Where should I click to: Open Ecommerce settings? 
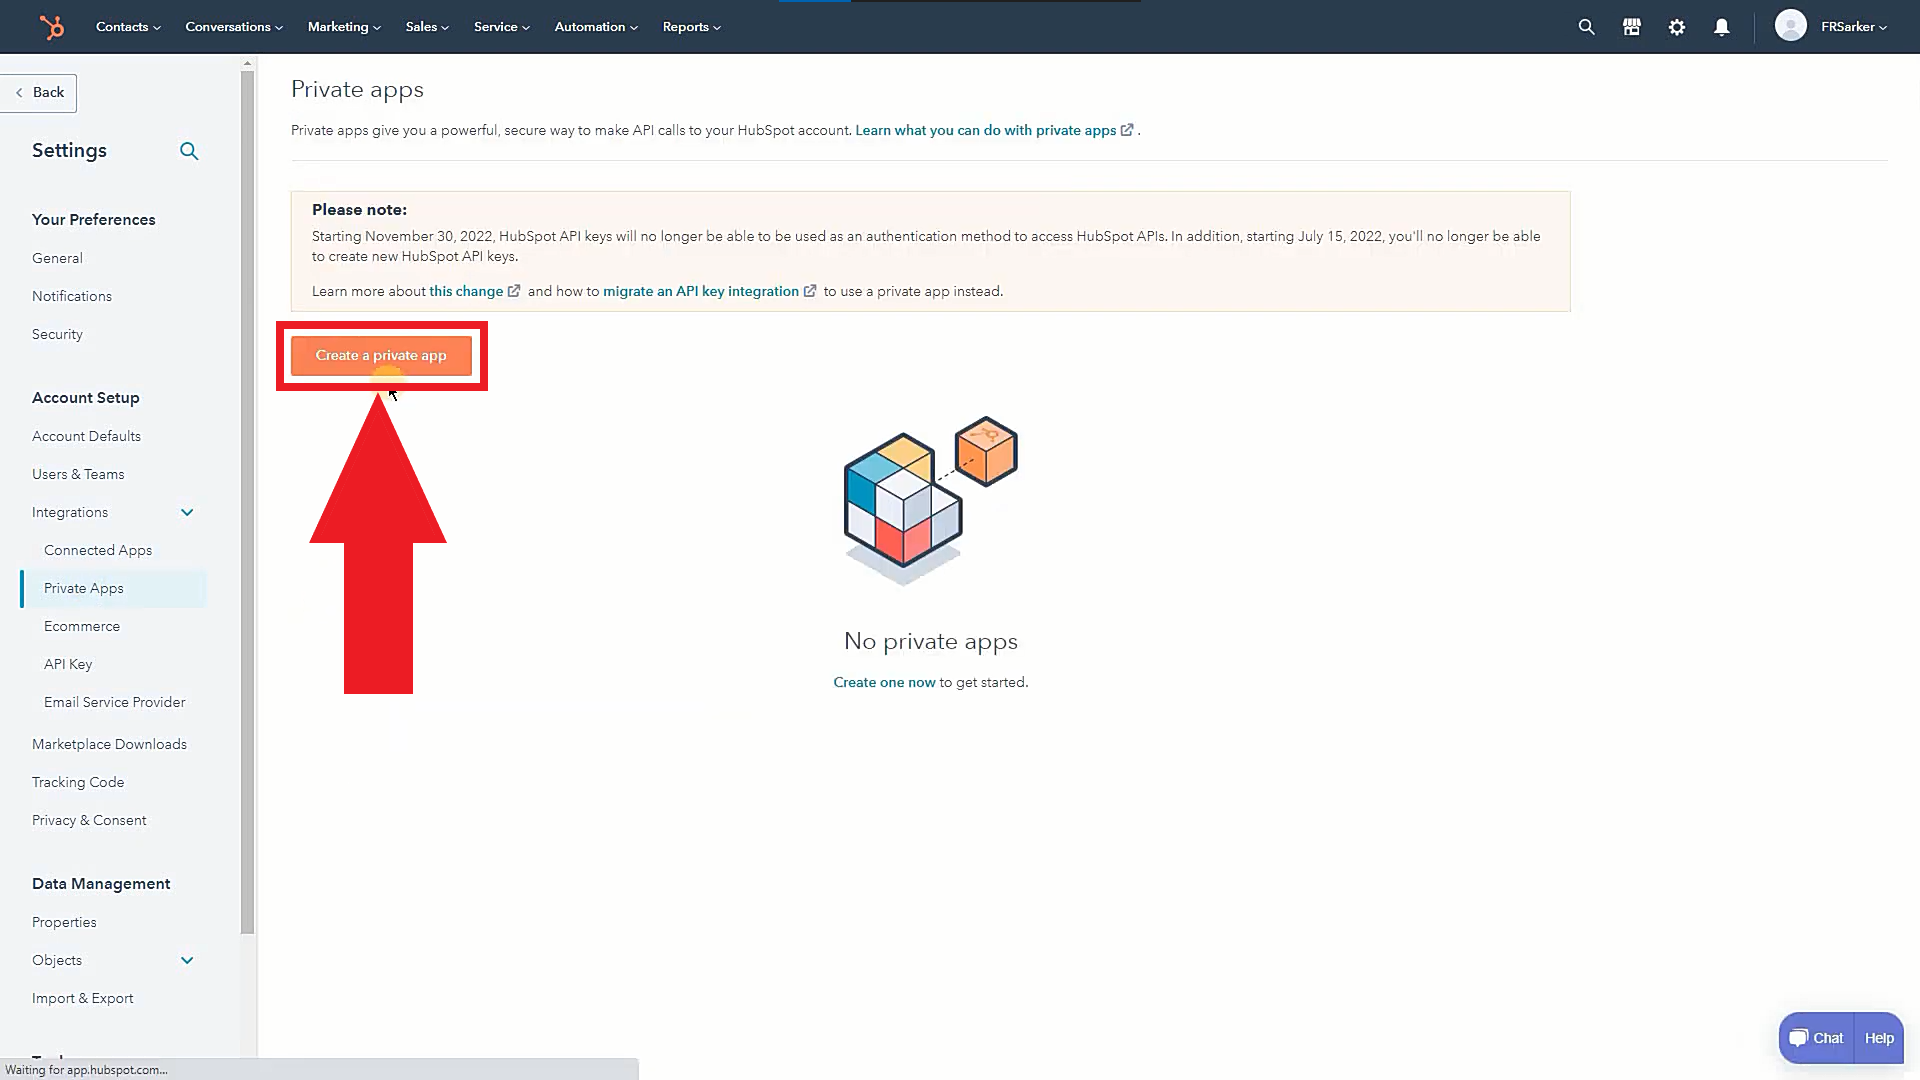coord(82,626)
